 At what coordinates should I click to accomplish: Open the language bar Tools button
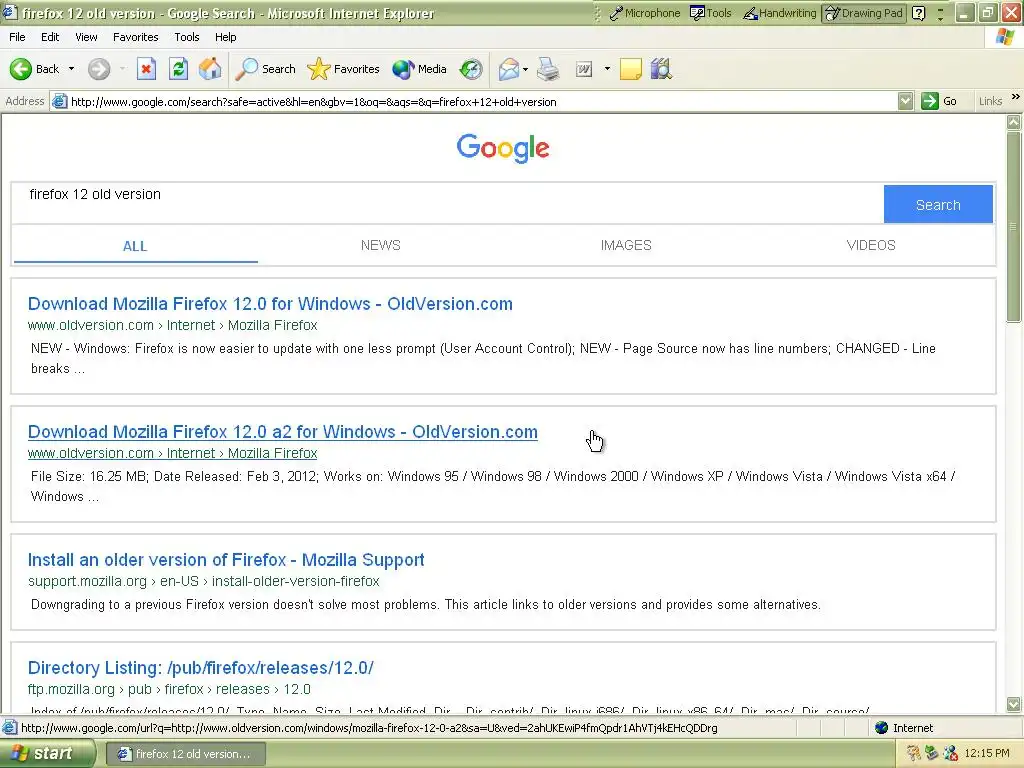(711, 13)
